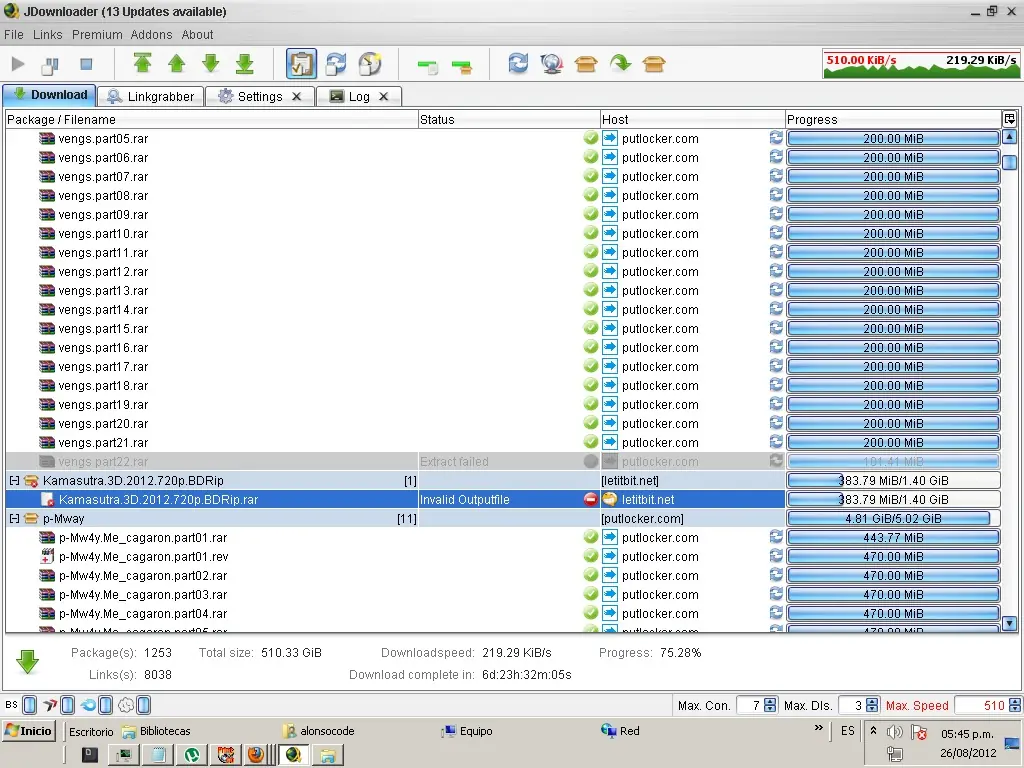The height and width of the screenshot is (768, 1024).
Task: Click the Max. Speed input field
Action: [x=981, y=705]
